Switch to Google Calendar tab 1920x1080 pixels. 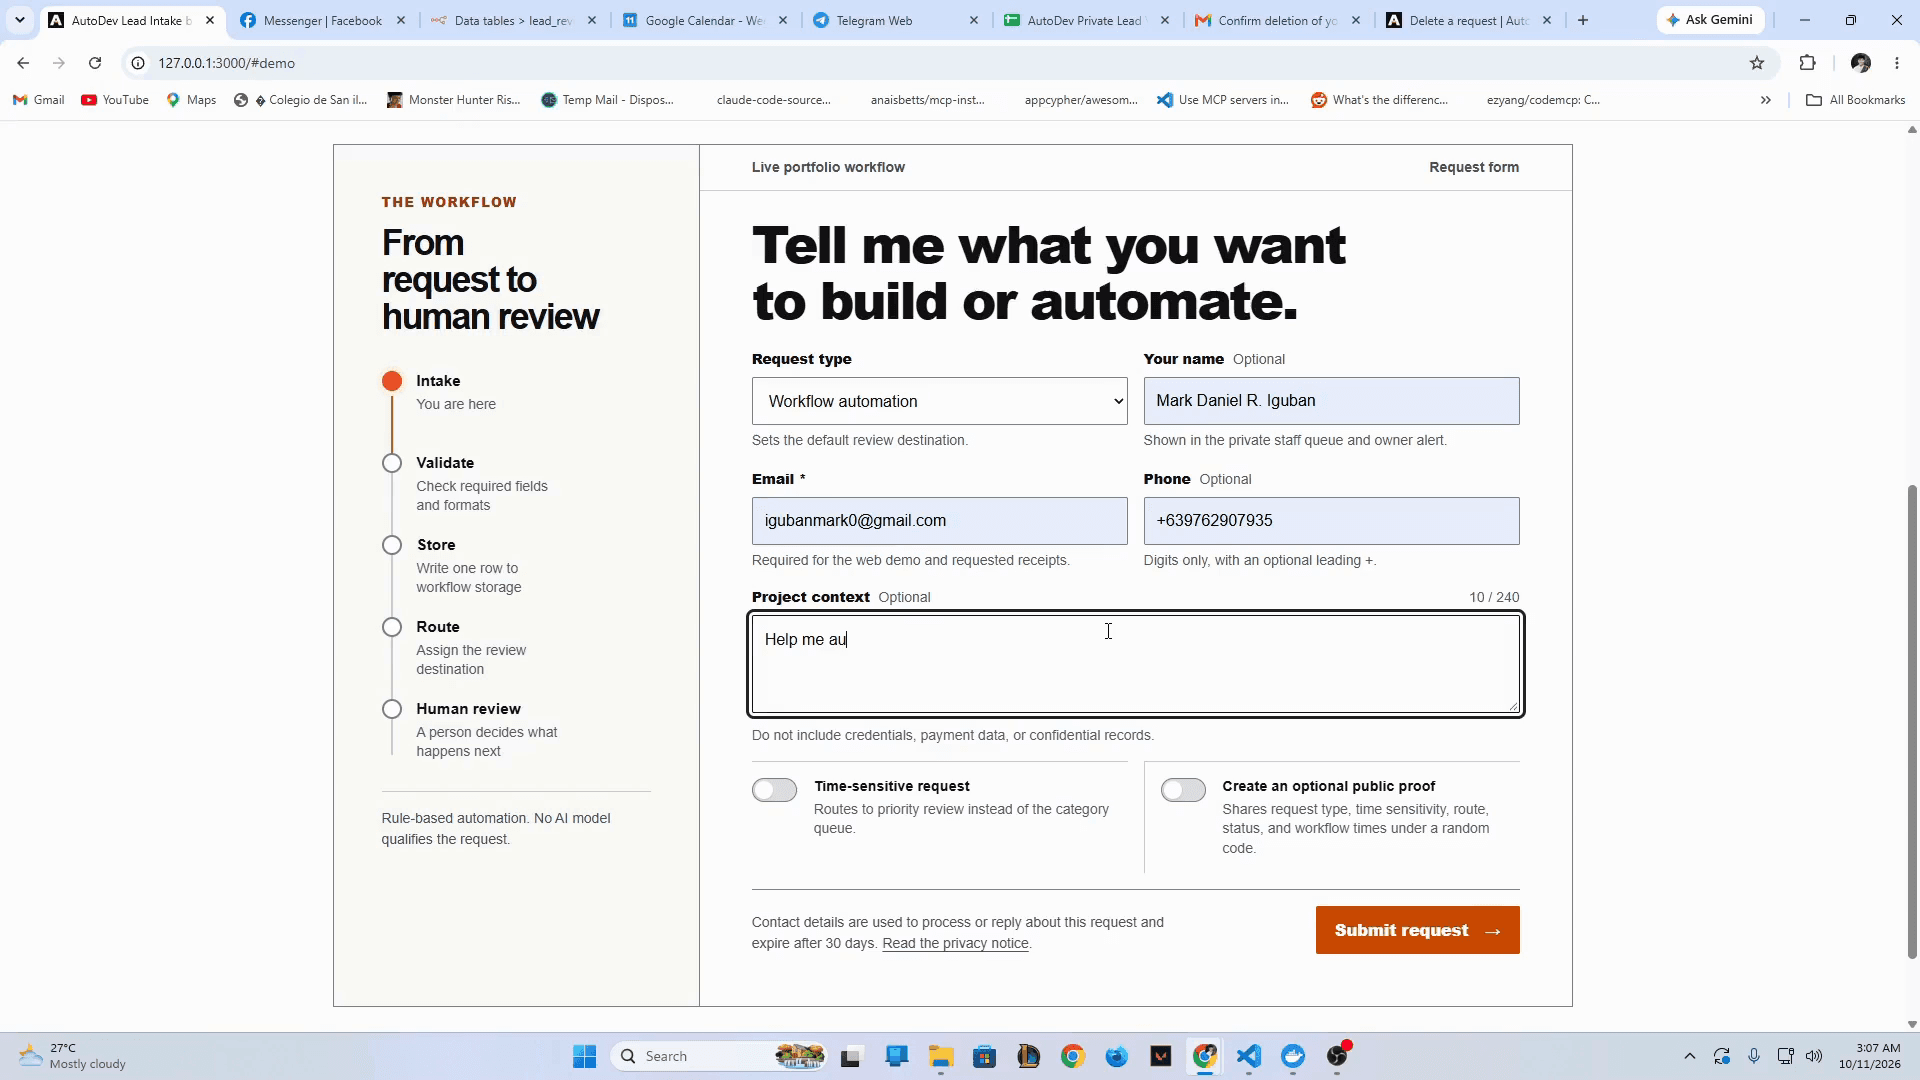coord(704,20)
